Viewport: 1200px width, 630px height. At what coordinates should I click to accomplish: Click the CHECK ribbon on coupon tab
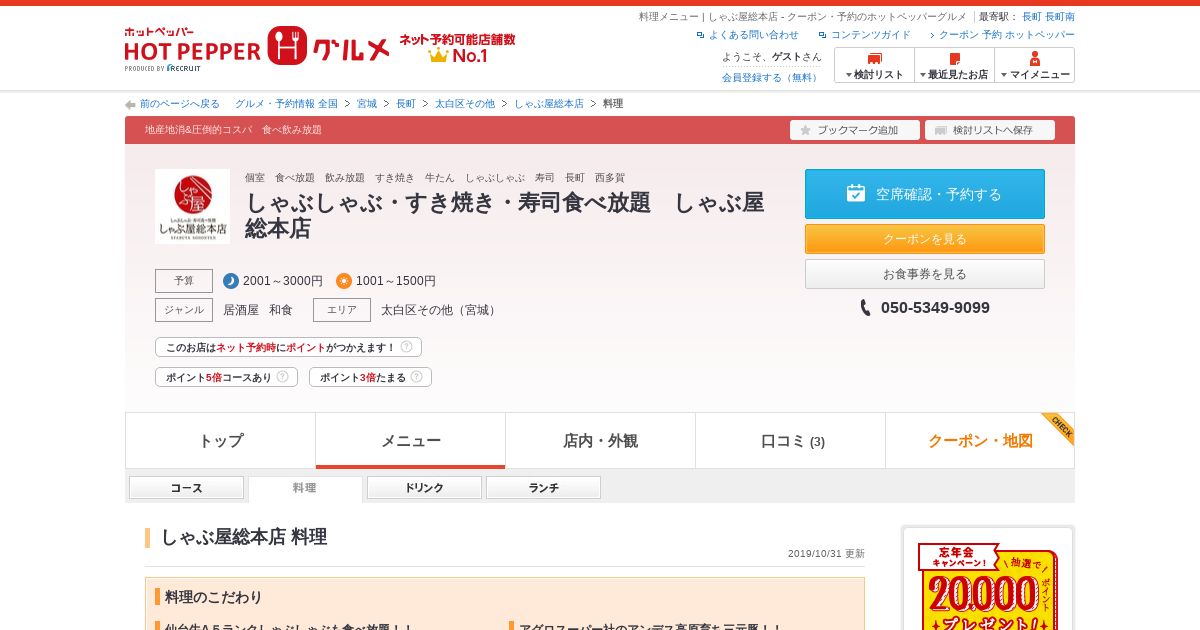point(1058,428)
